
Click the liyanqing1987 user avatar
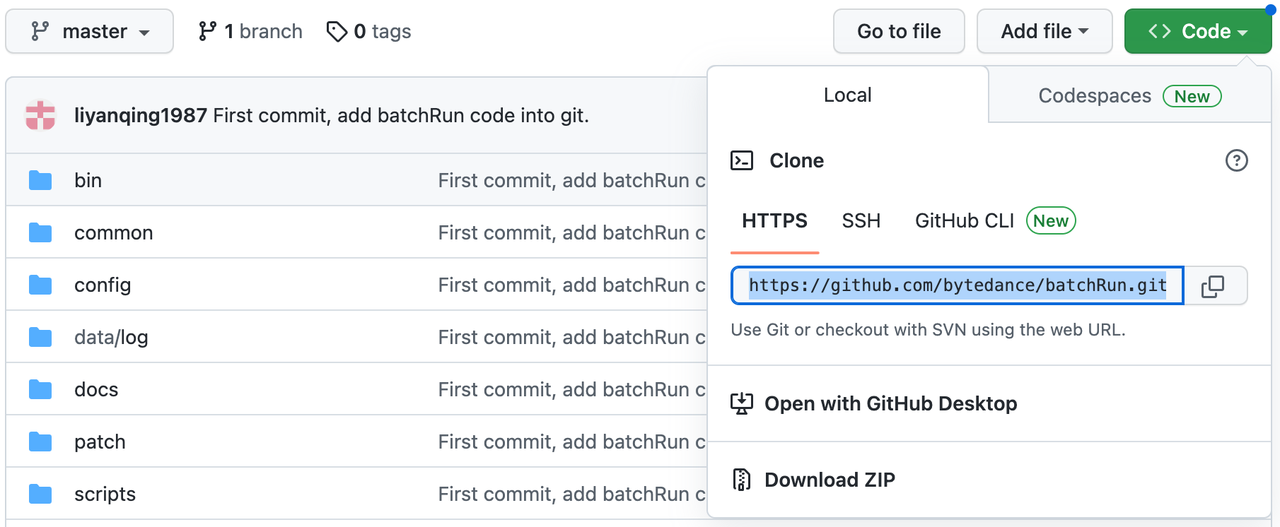pyautogui.click(x=41, y=115)
